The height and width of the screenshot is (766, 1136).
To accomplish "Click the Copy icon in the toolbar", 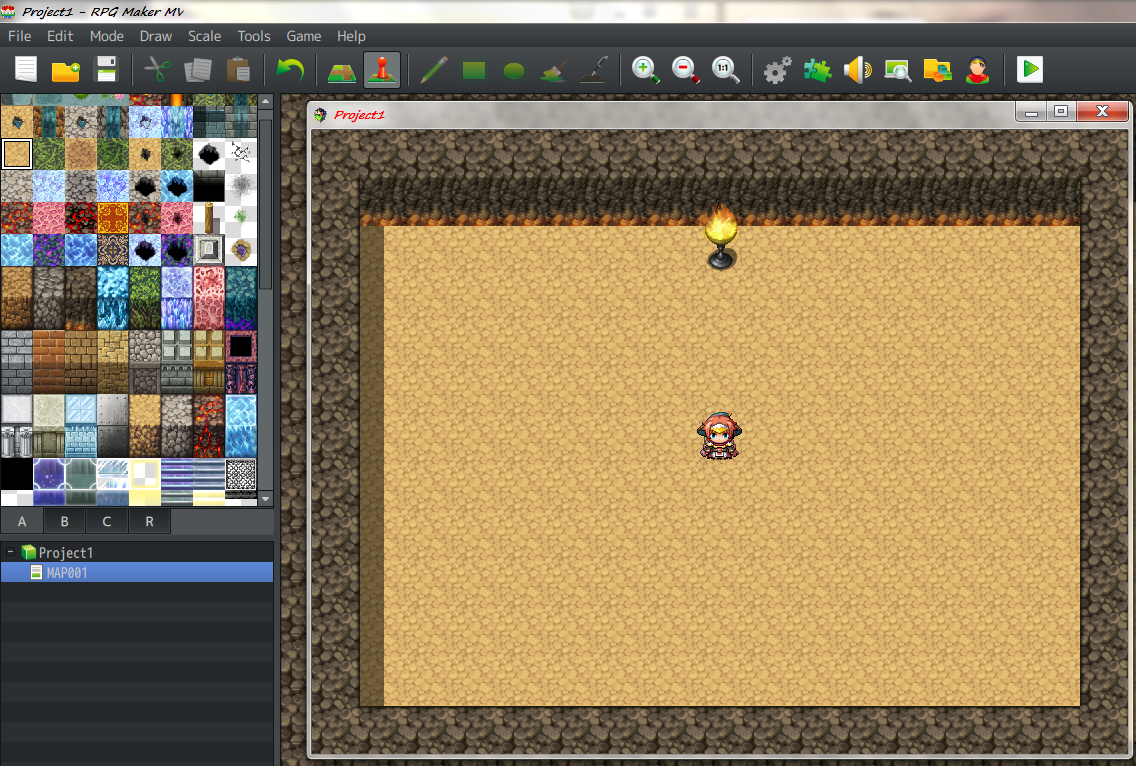I will point(198,70).
